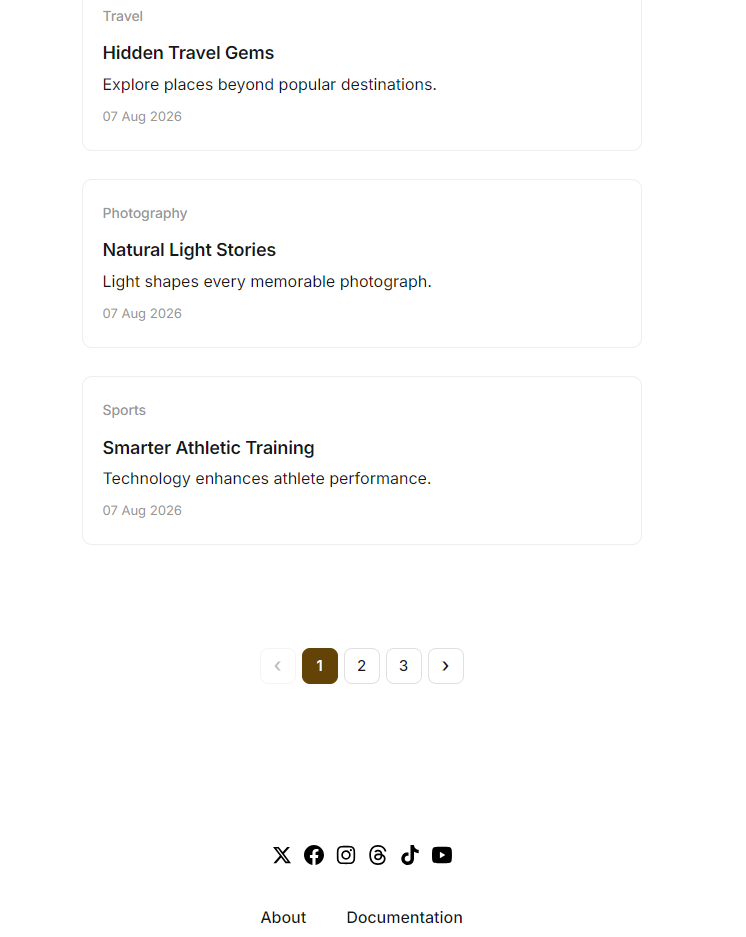Click the Photography category label

point(145,213)
